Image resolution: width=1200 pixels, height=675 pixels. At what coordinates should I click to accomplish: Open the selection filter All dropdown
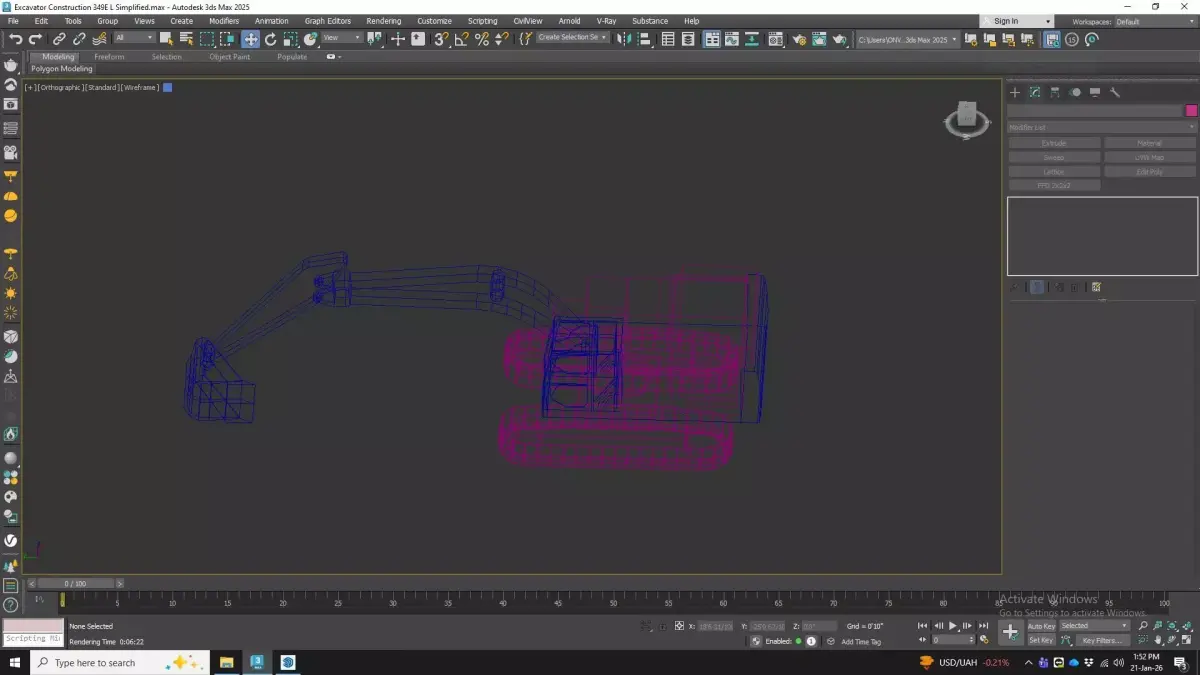click(133, 38)
